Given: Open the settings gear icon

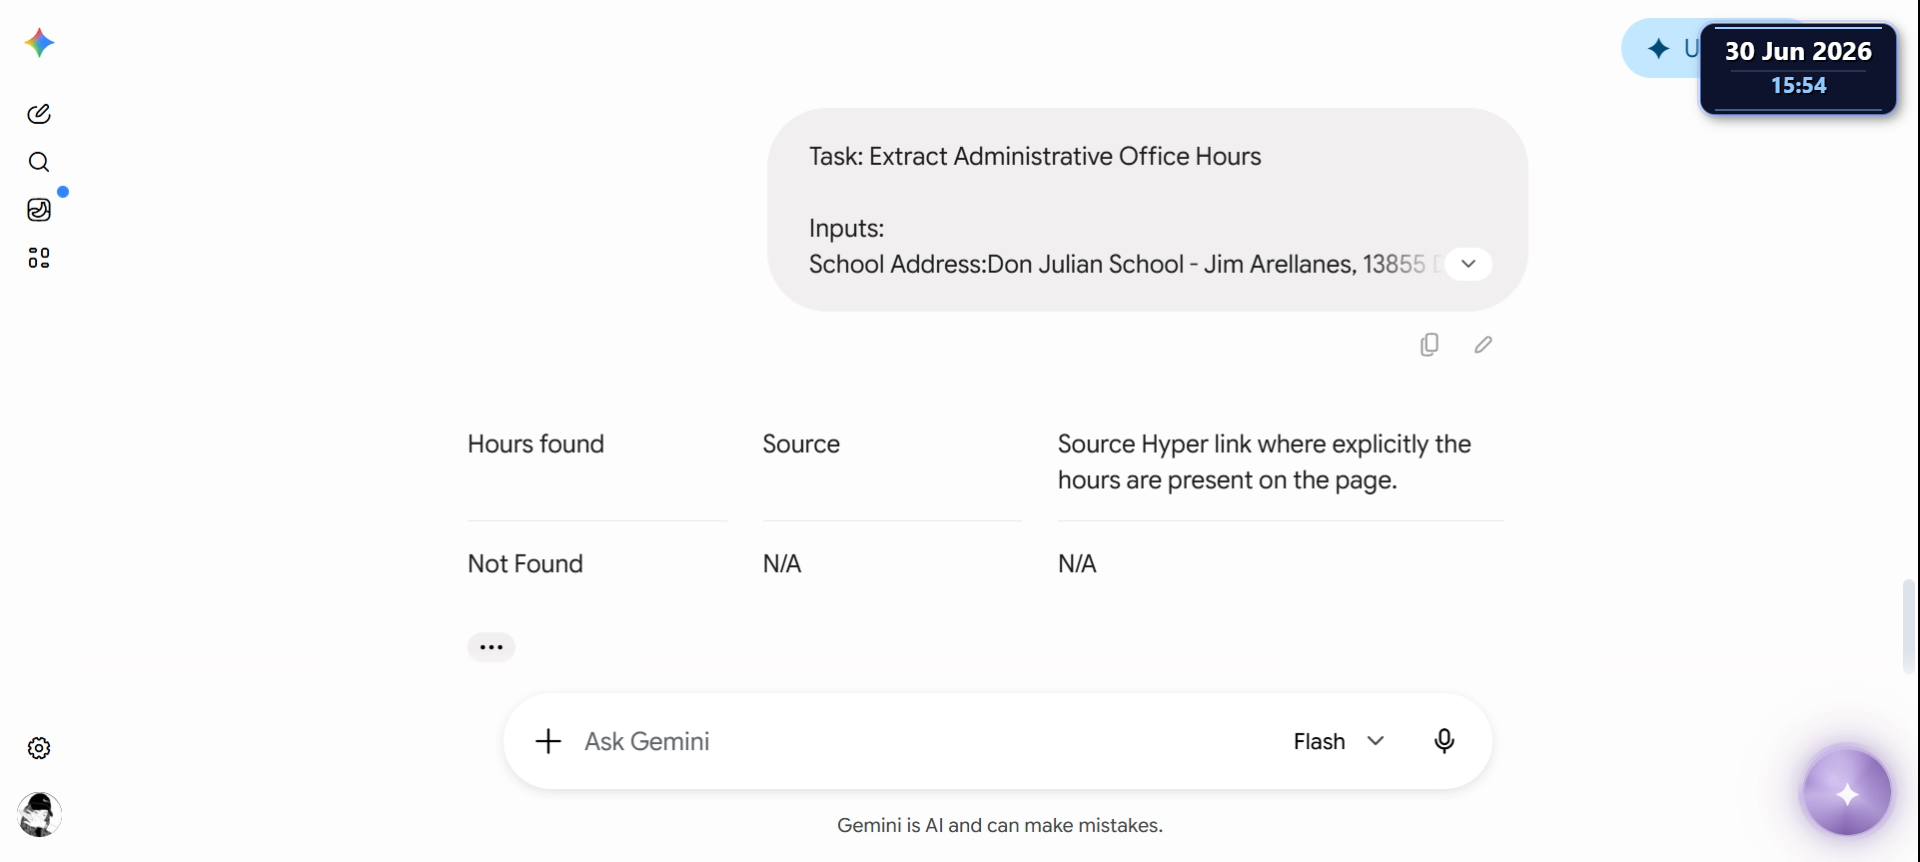Looking at the screenshot, I should (39, 748).
